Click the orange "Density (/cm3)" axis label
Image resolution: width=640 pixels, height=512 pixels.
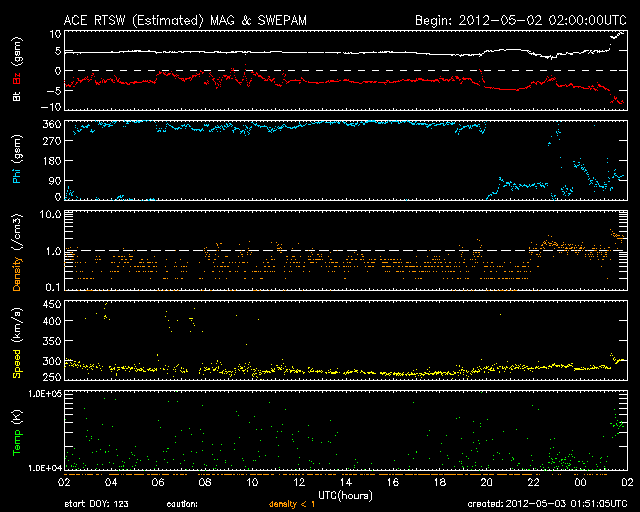click(x=17, y=252)
